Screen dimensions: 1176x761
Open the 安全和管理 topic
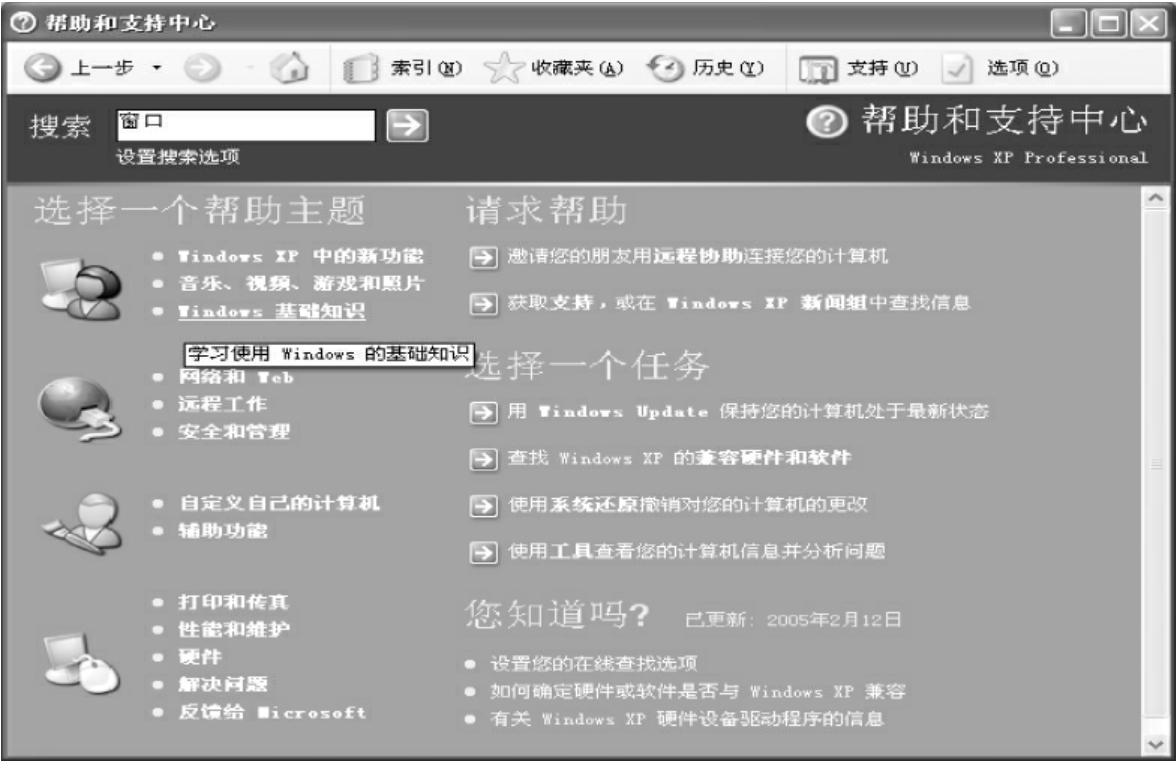point(234,432)
